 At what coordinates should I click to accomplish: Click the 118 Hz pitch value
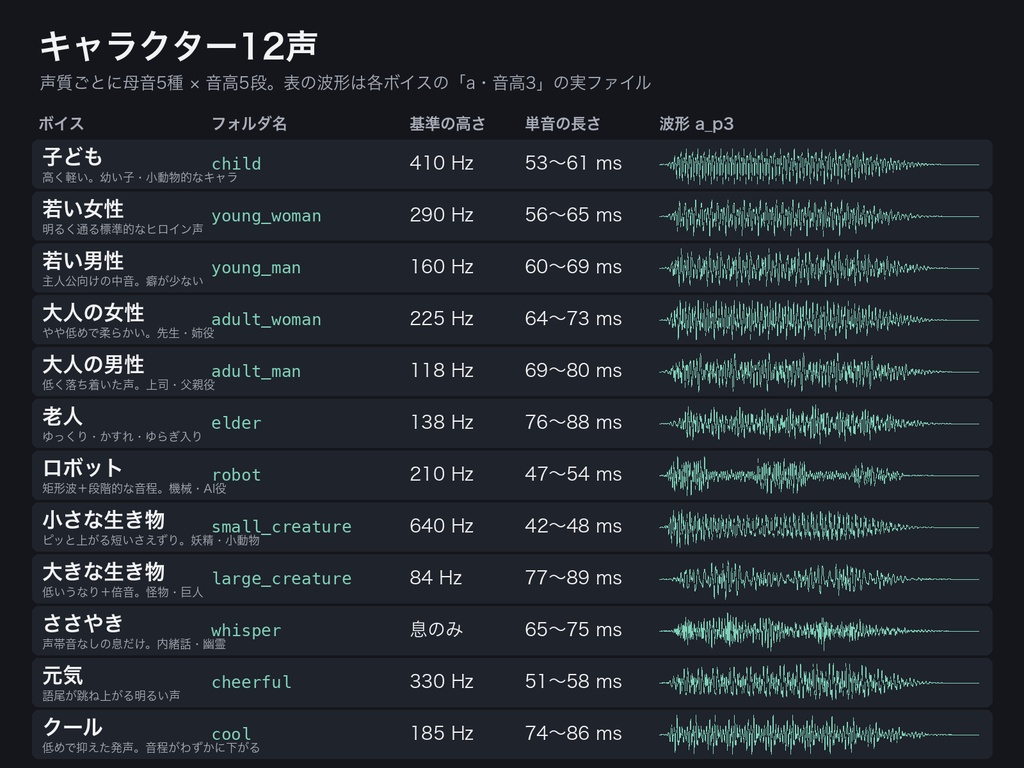coord(441,370)
